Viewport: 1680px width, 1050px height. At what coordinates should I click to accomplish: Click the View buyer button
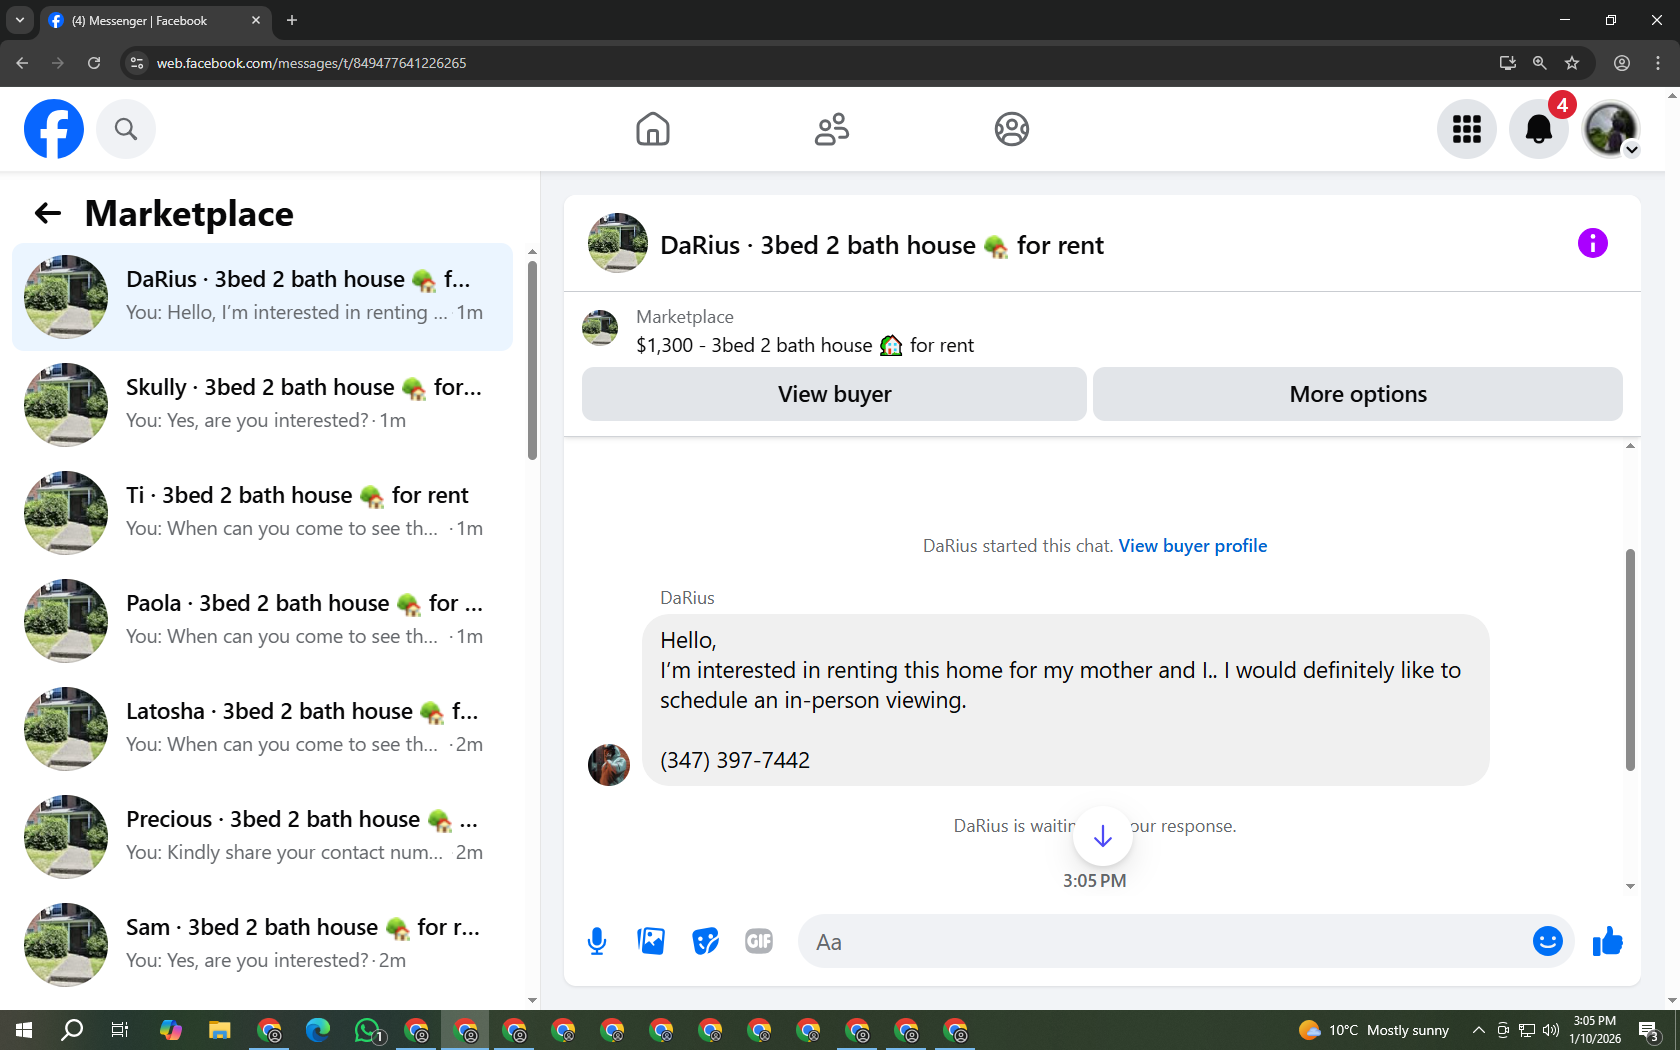click(834, 394)
